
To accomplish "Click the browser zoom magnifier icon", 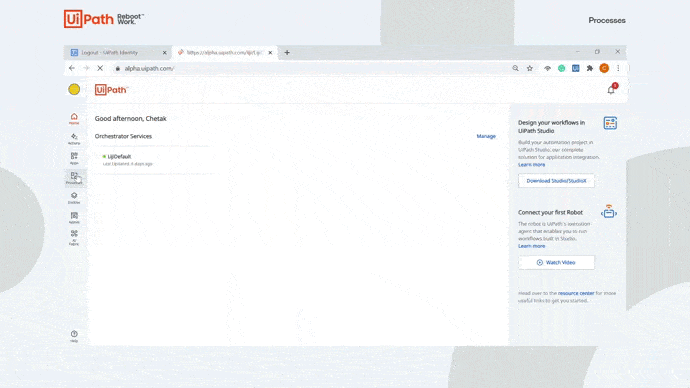I will pyautogui.click(x=515, y=68).
